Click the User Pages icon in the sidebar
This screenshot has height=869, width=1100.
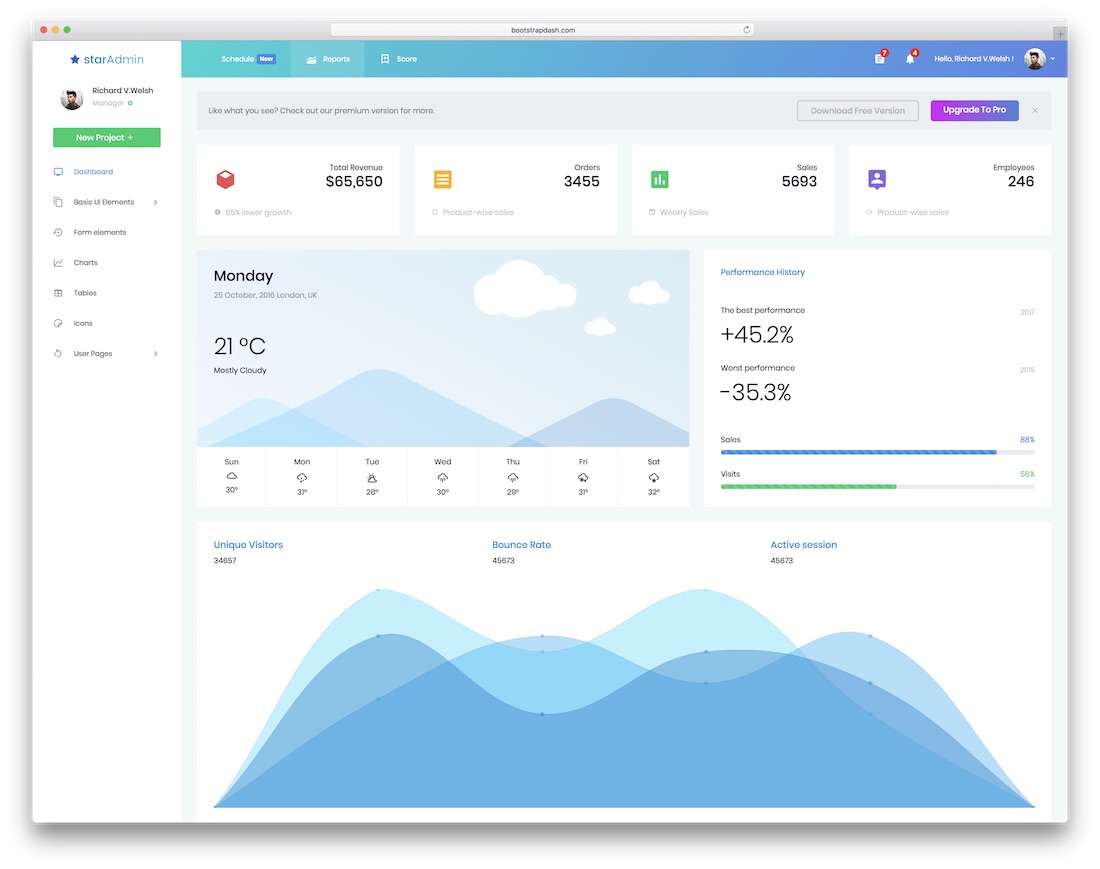coord(58,353)
